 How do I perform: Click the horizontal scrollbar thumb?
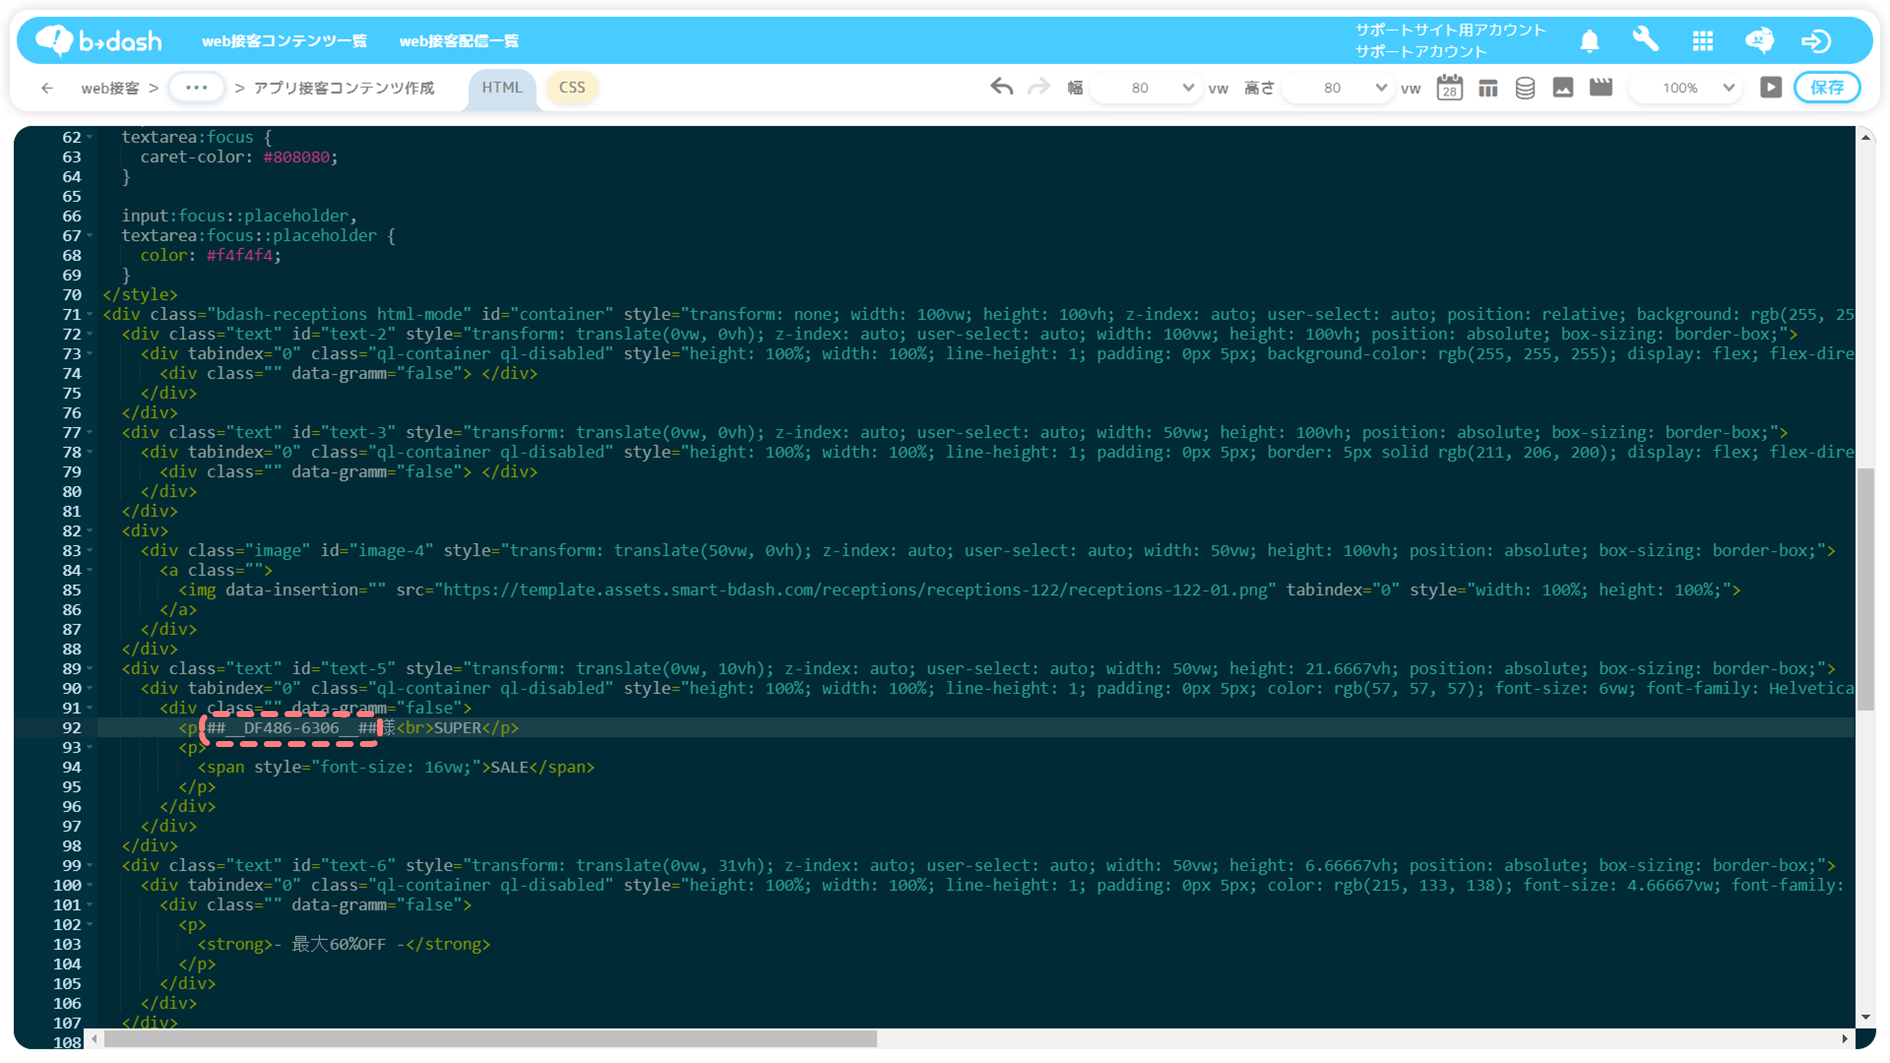[490, 1040]
